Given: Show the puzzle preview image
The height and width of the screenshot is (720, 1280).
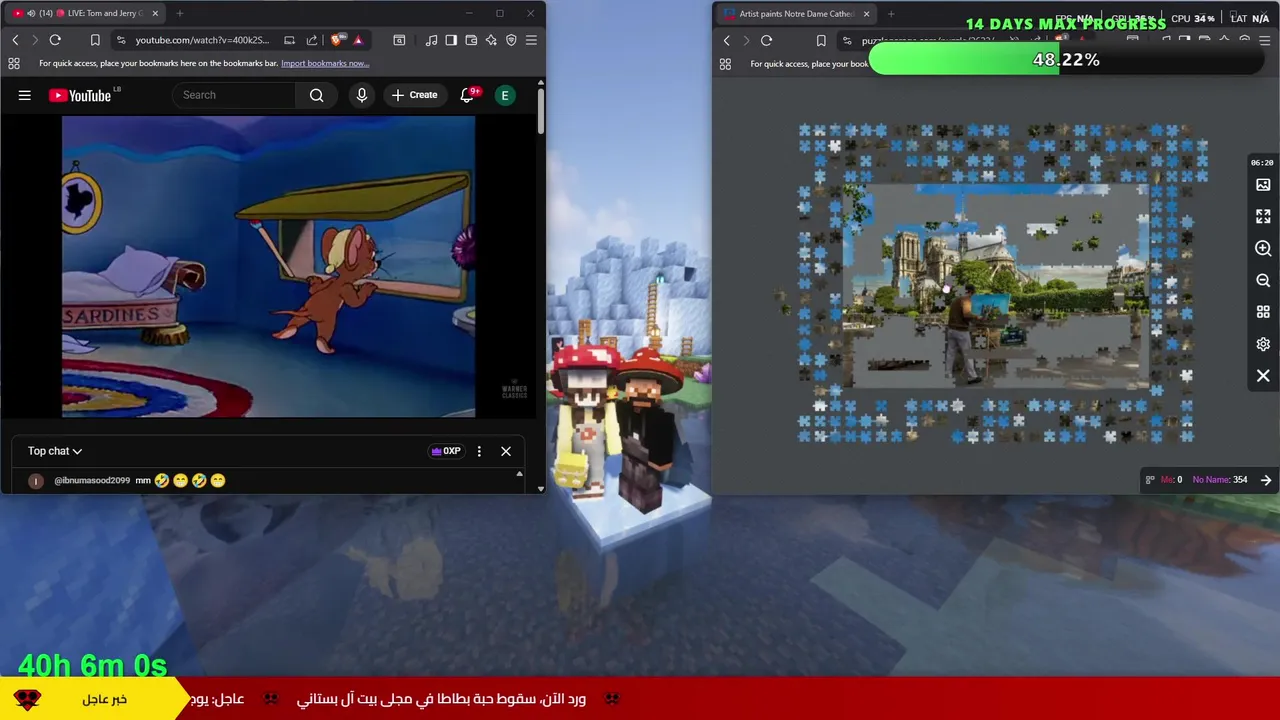Looking at the screenshot, I should 1263,185.
